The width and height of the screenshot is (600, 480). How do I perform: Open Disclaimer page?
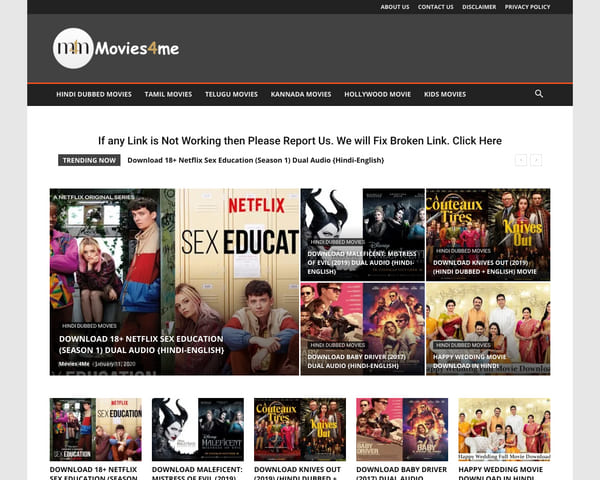pos(479,7)
